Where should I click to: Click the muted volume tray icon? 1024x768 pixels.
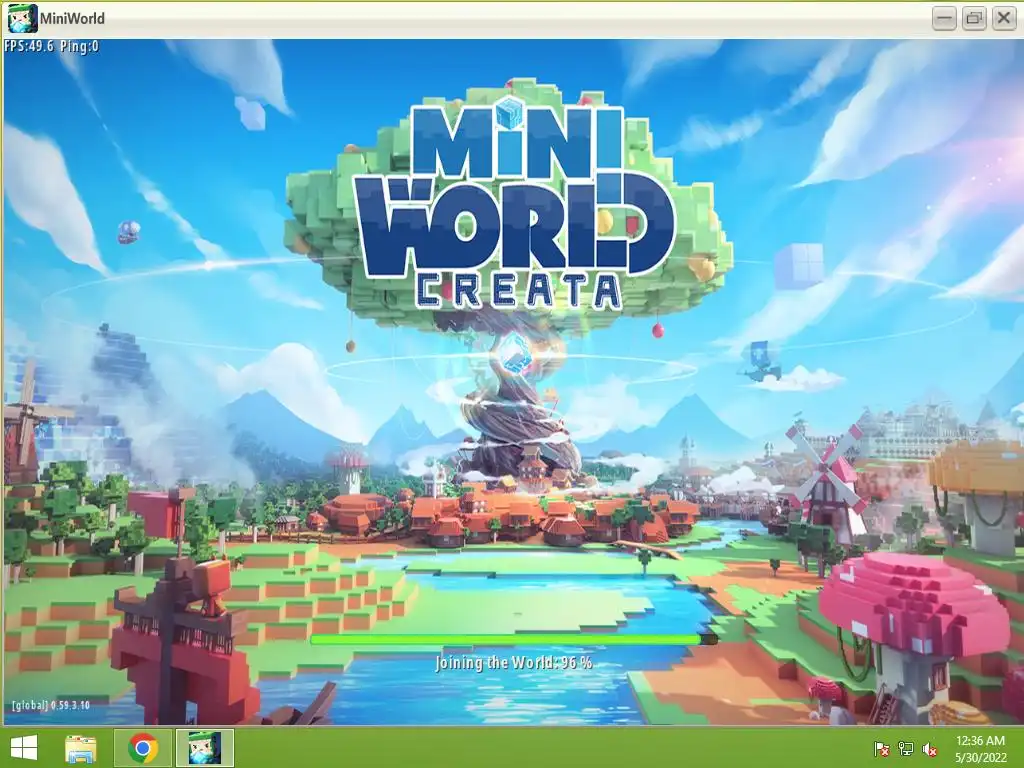pyautogui.click(x=929, y=748)
